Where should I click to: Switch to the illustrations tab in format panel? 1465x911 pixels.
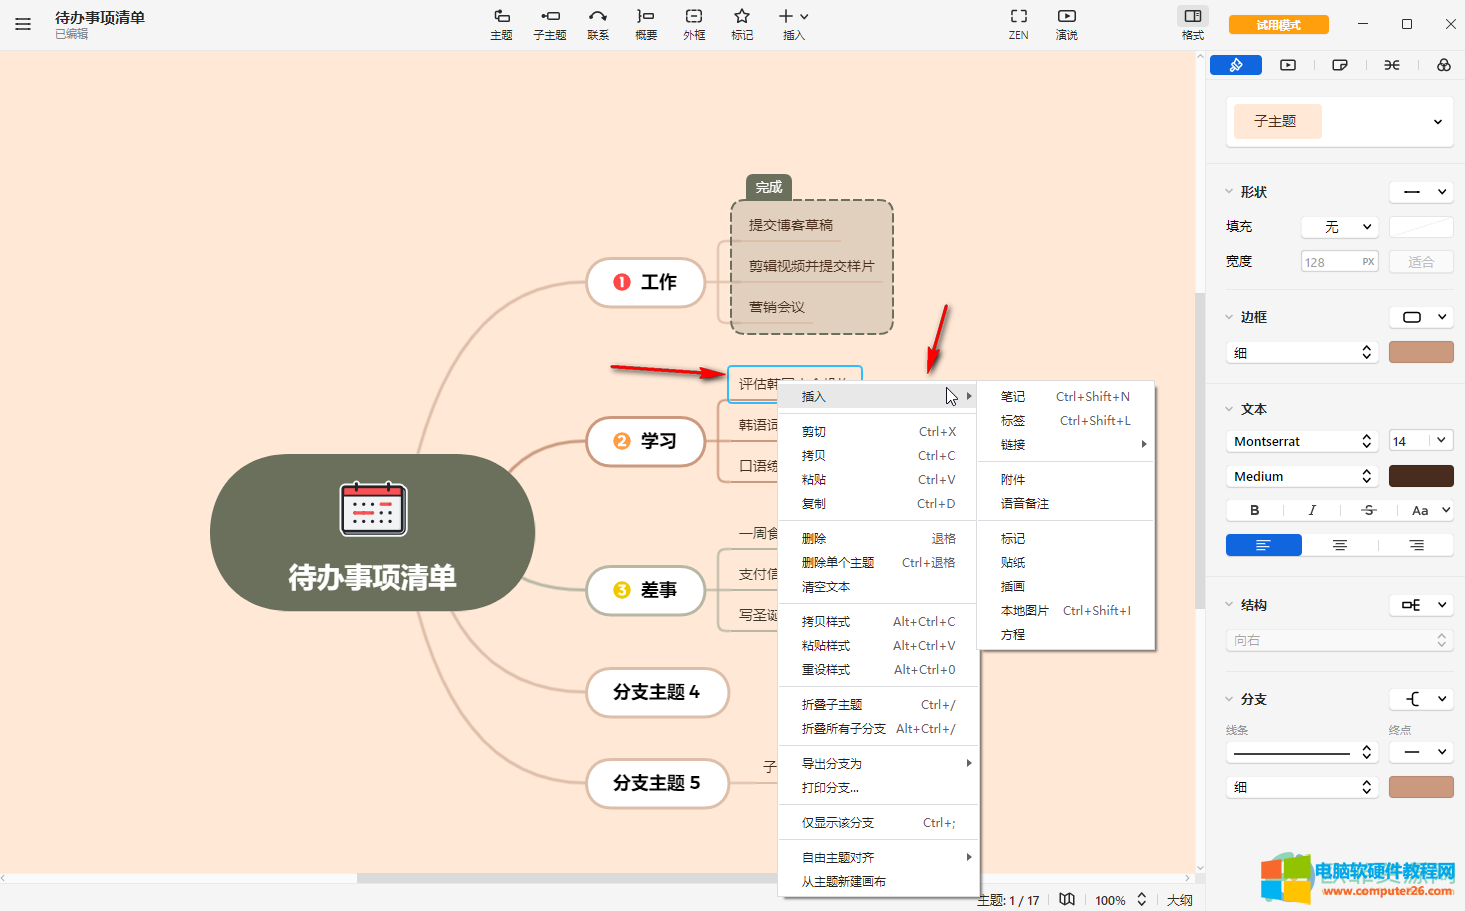(1444, 65)
